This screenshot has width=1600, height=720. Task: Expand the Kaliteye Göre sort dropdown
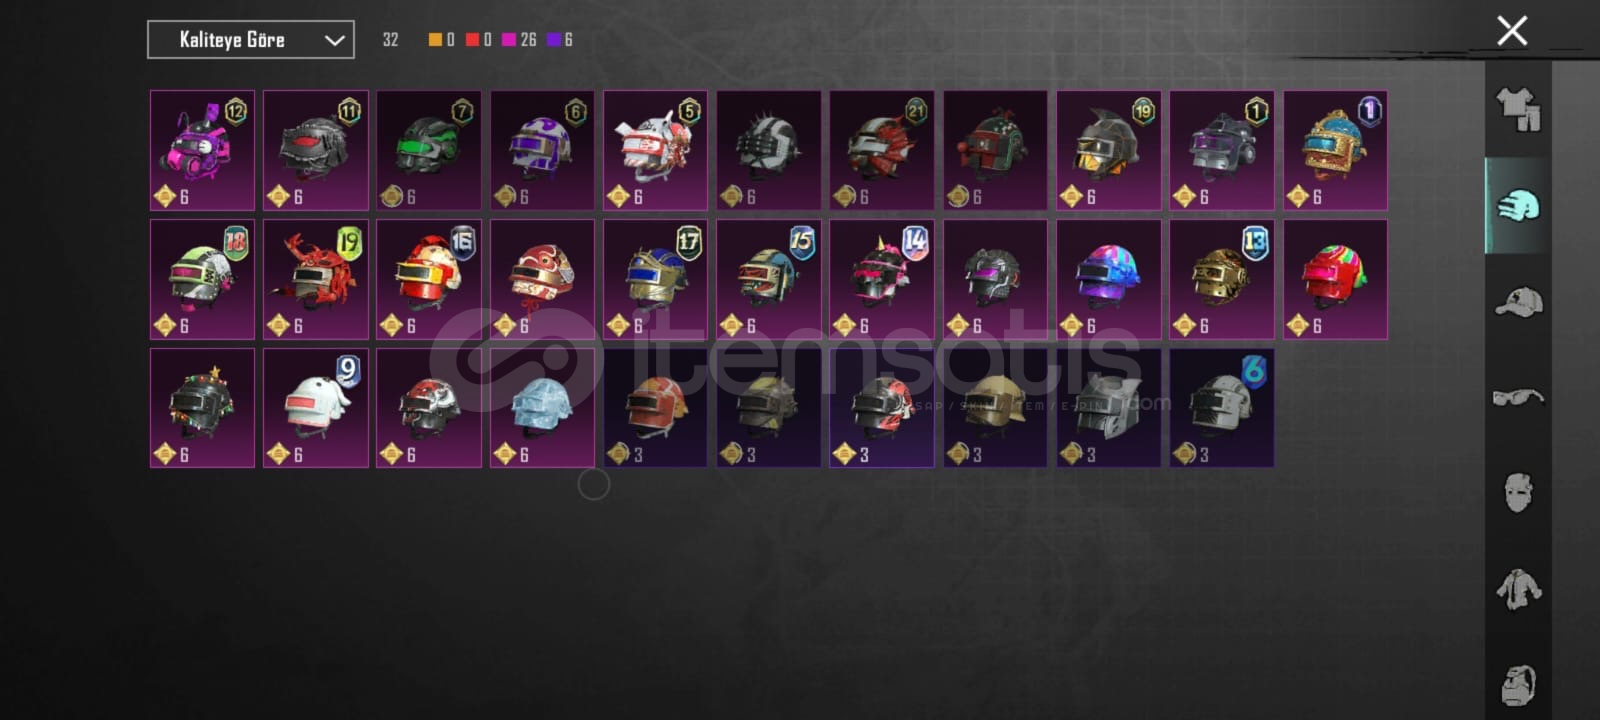tap(251, 40)
